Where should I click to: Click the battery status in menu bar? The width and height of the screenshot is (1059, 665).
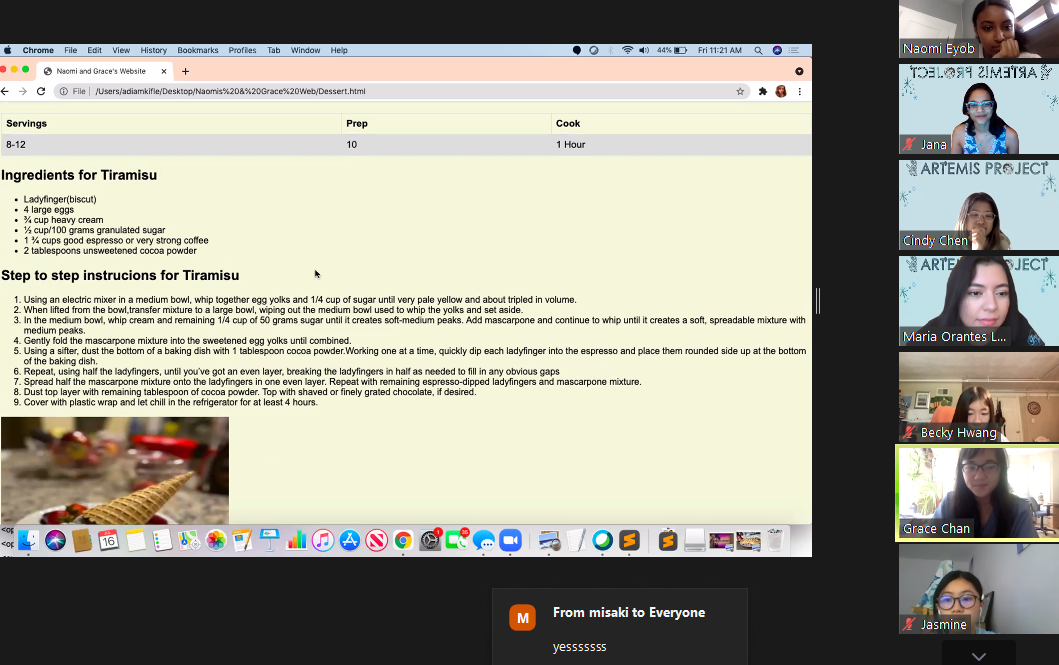672,50
